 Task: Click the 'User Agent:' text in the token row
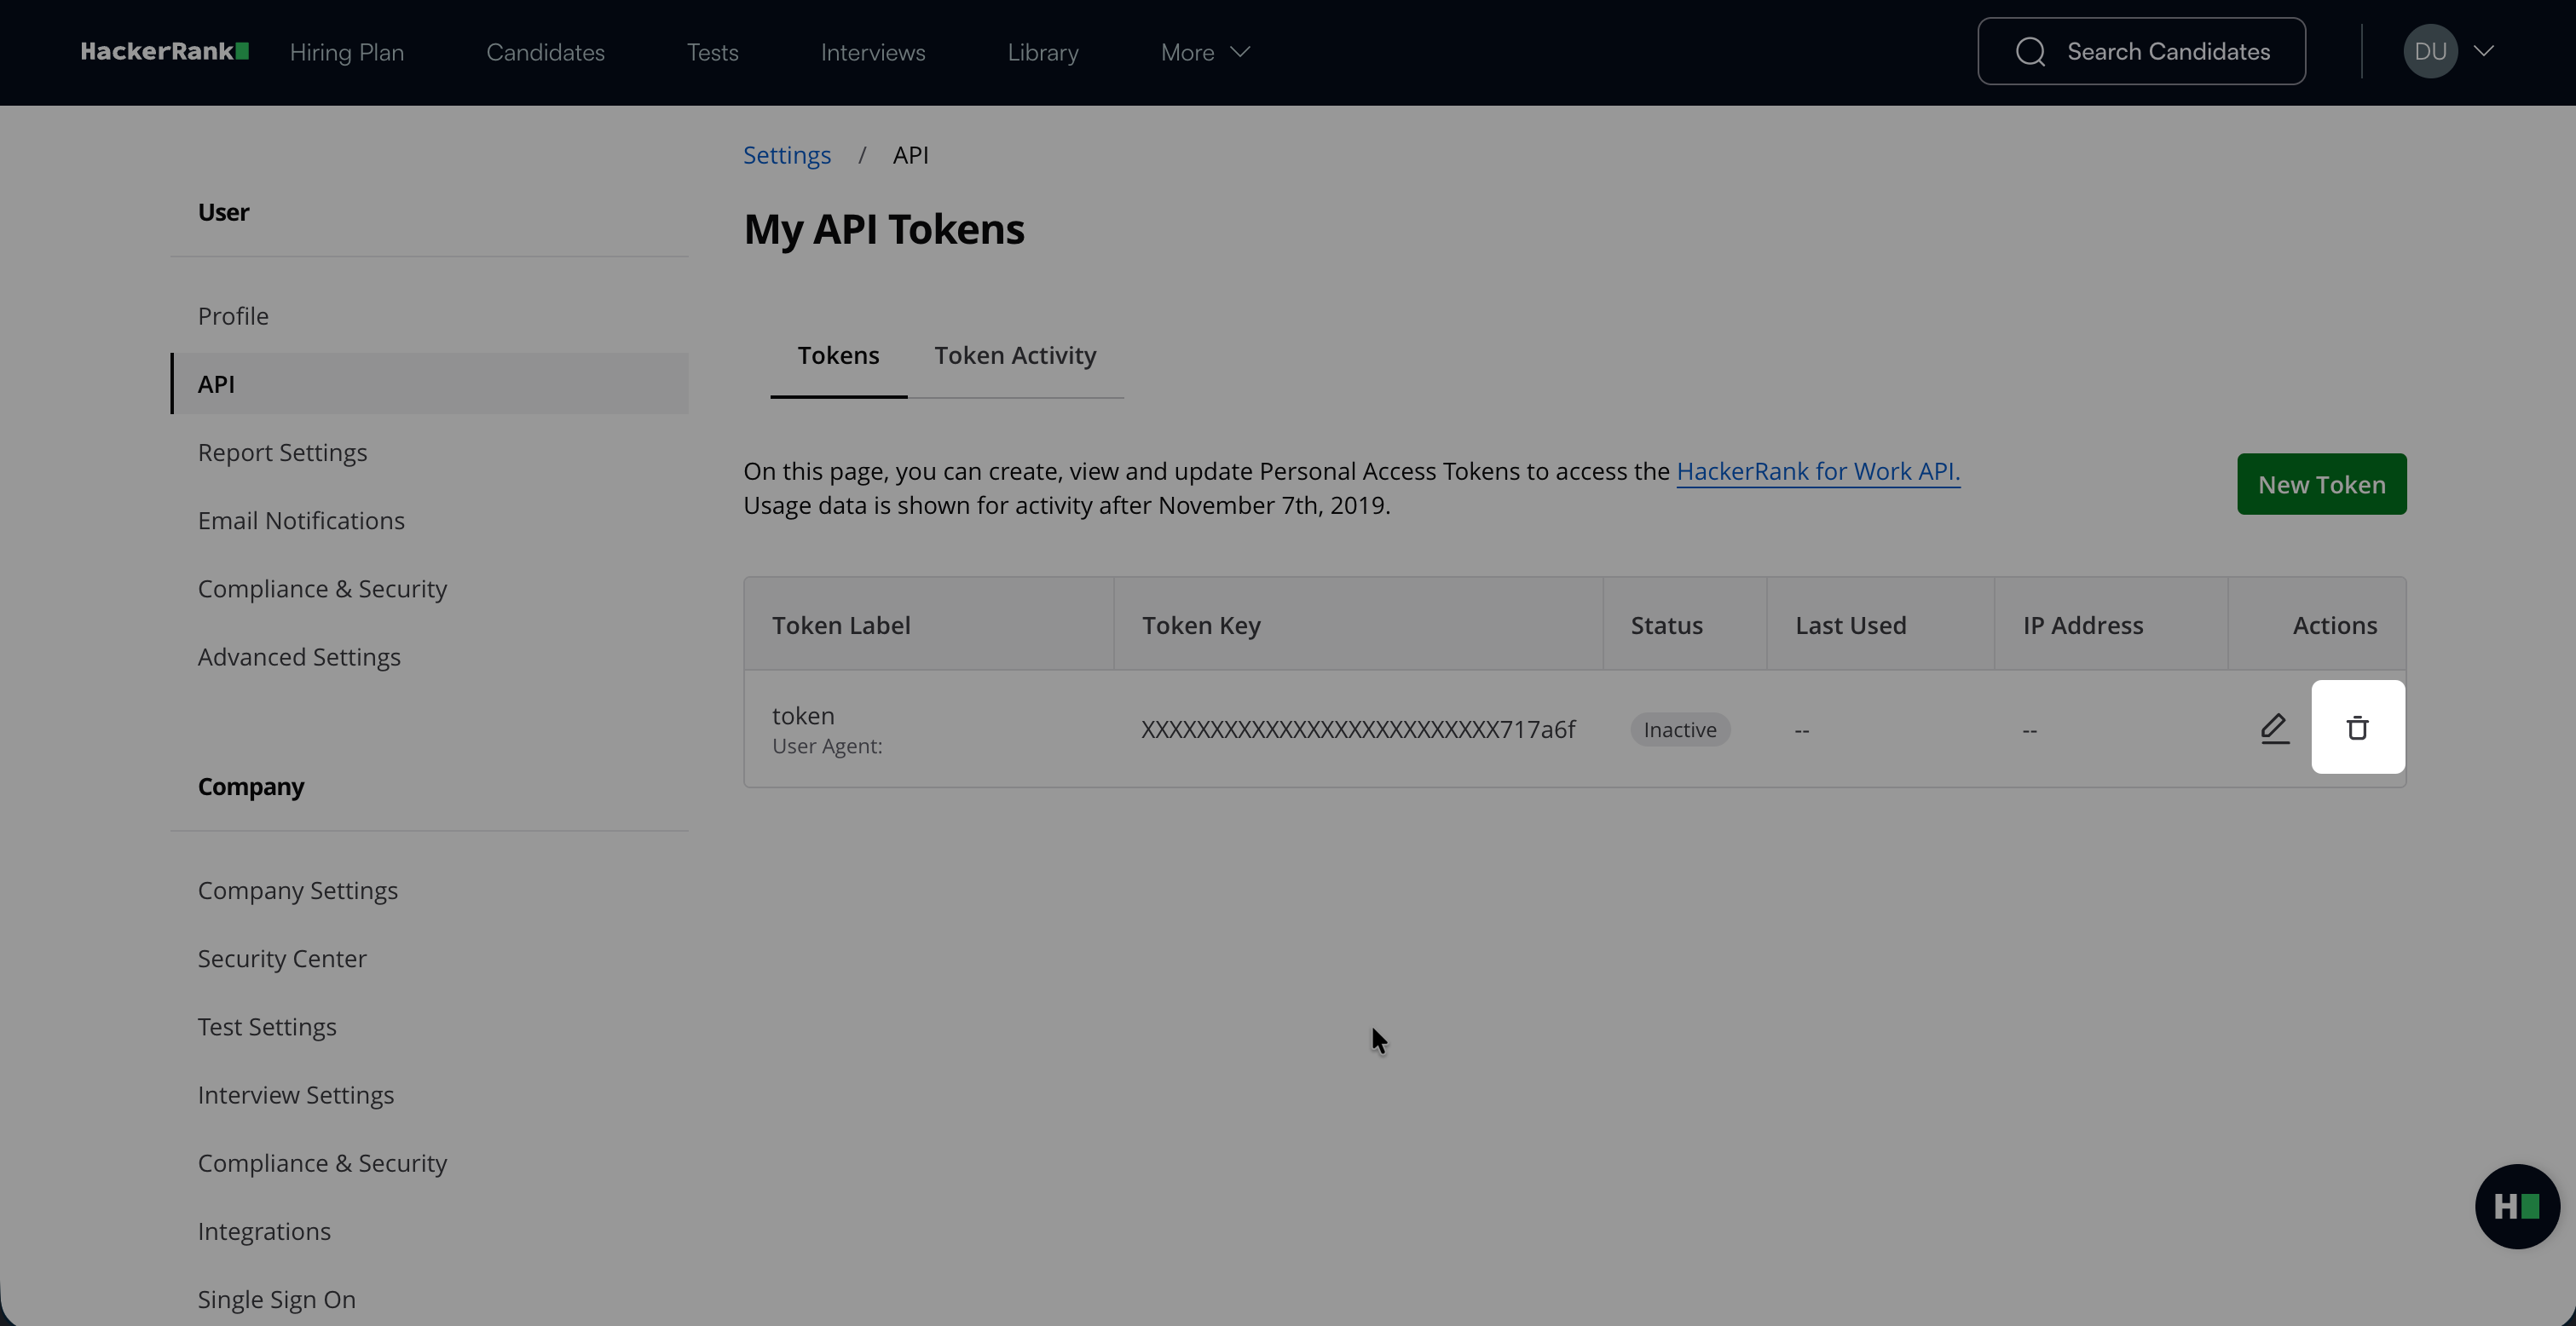827,747
